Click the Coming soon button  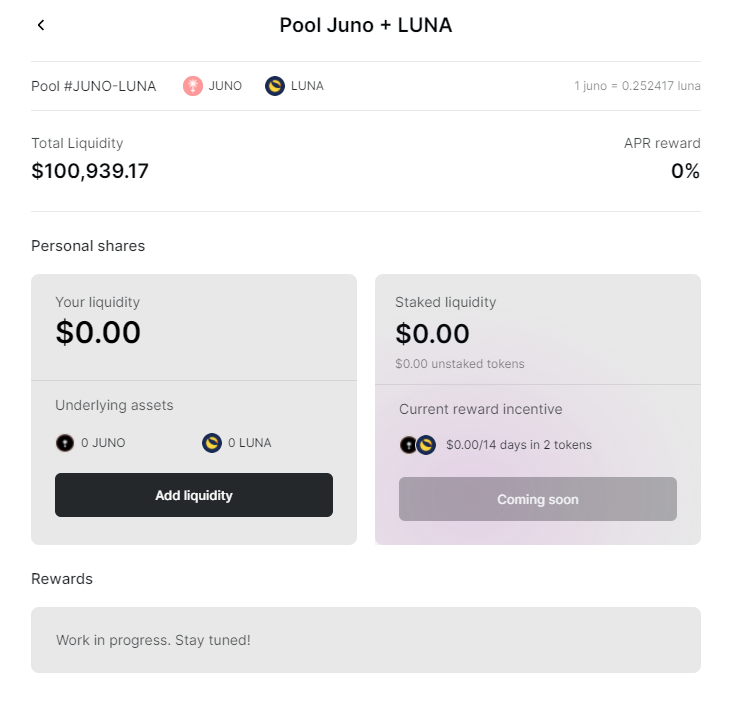[538, 499]
